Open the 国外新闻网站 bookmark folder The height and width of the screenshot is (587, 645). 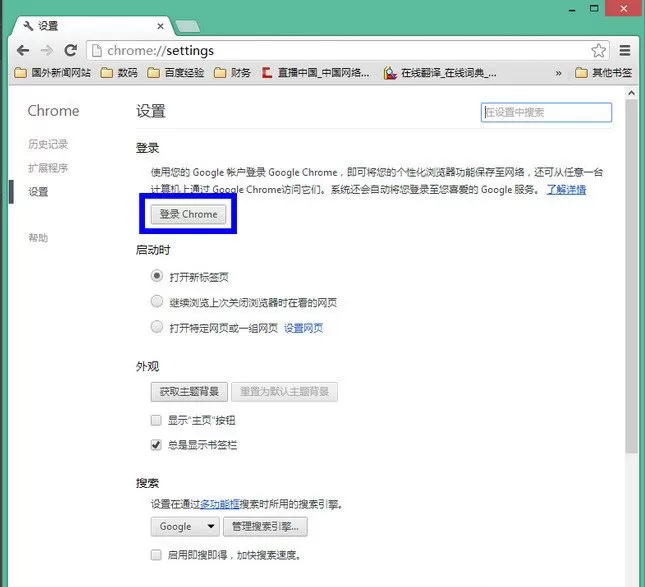coord(53,73)
